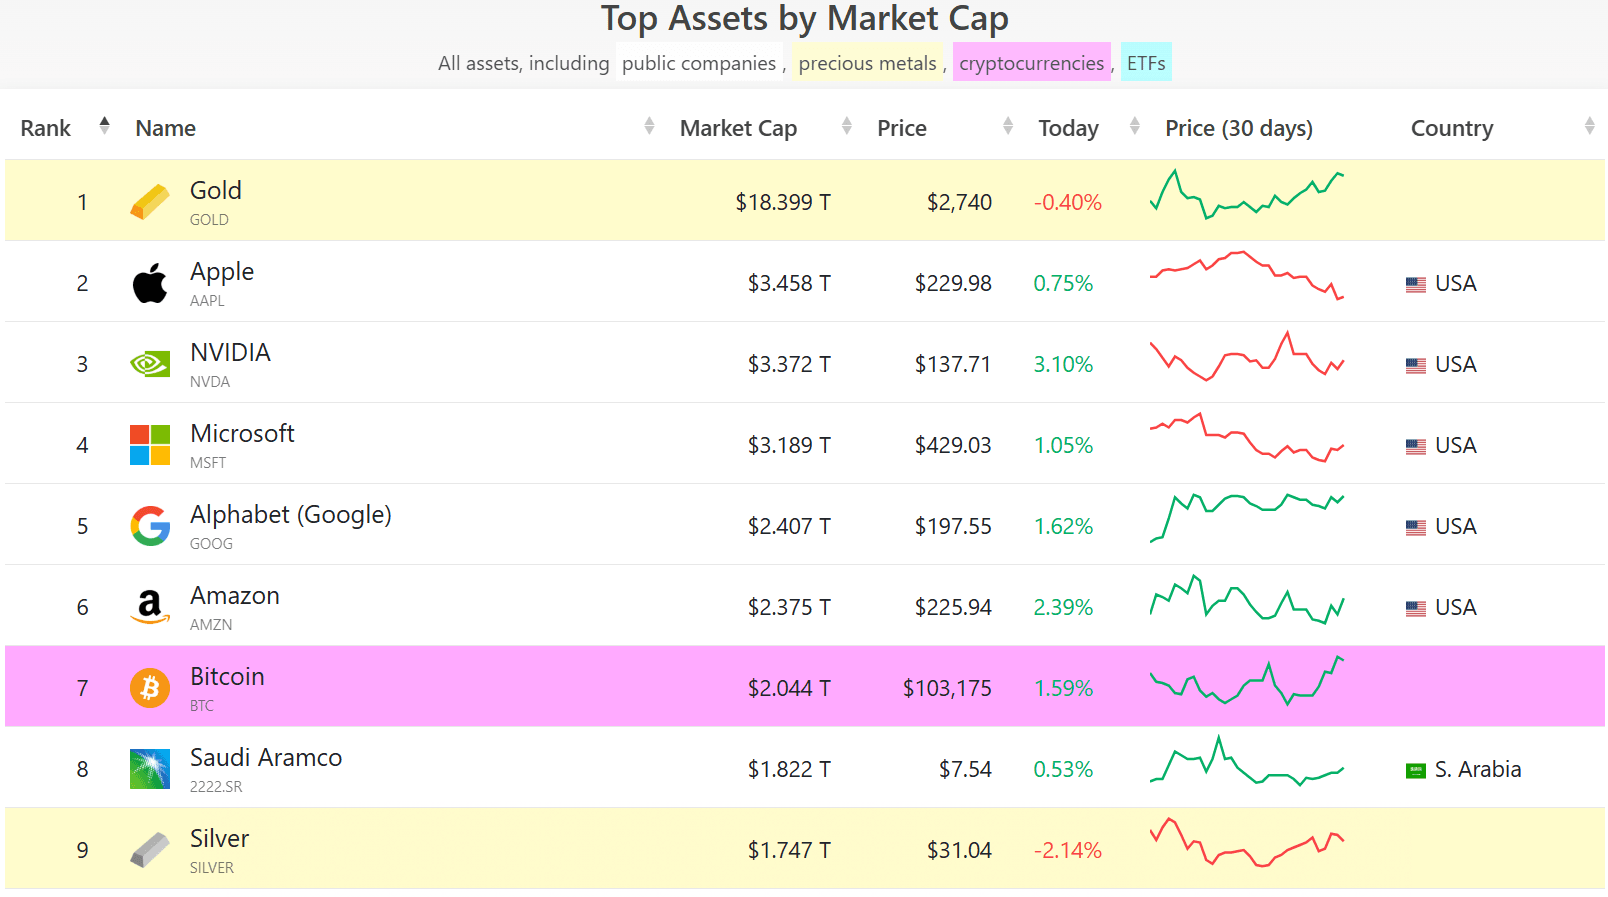Click the USA flag in Amazon row
Viewport: 1608px width, 897px height.
tap(1416, 608)
